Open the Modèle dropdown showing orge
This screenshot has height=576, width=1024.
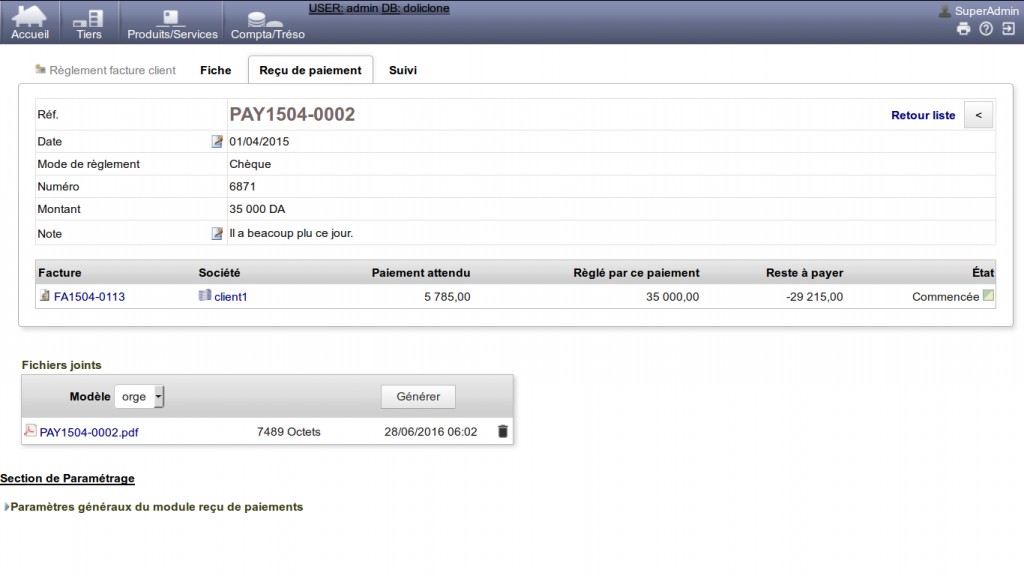(139, 396)
